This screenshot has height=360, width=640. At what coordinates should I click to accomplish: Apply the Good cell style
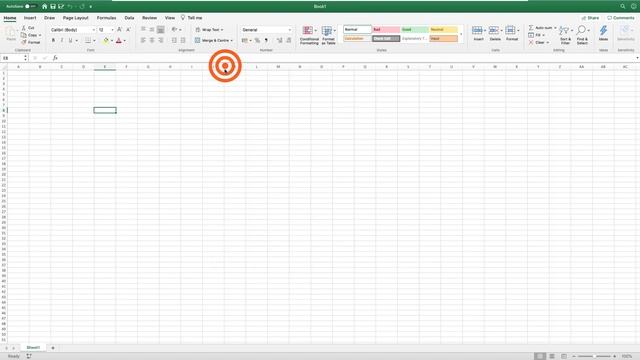(414, 30)
